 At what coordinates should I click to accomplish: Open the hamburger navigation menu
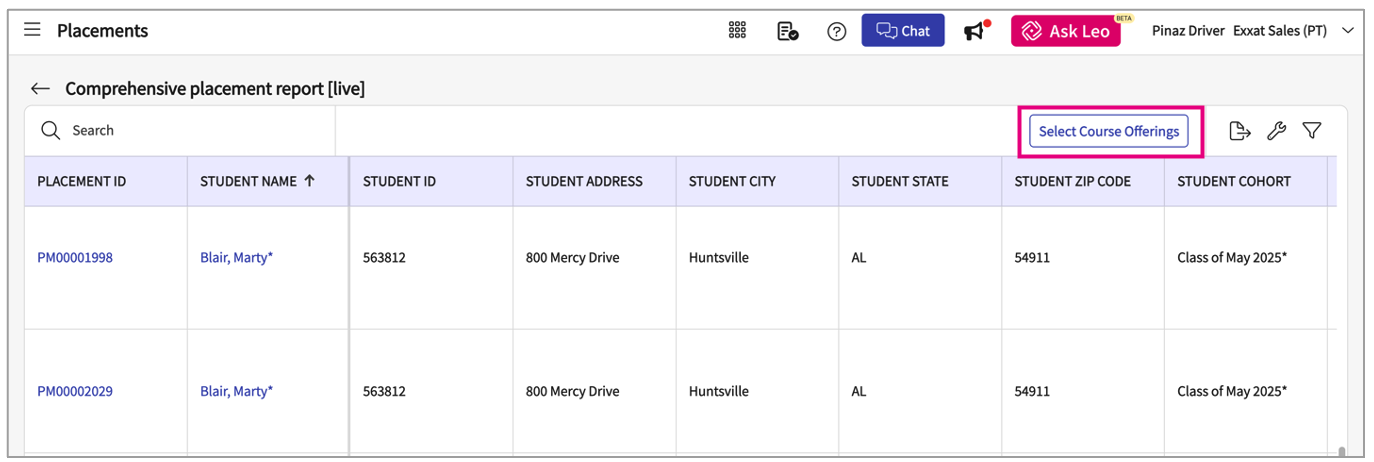click(x=32, y=30)
